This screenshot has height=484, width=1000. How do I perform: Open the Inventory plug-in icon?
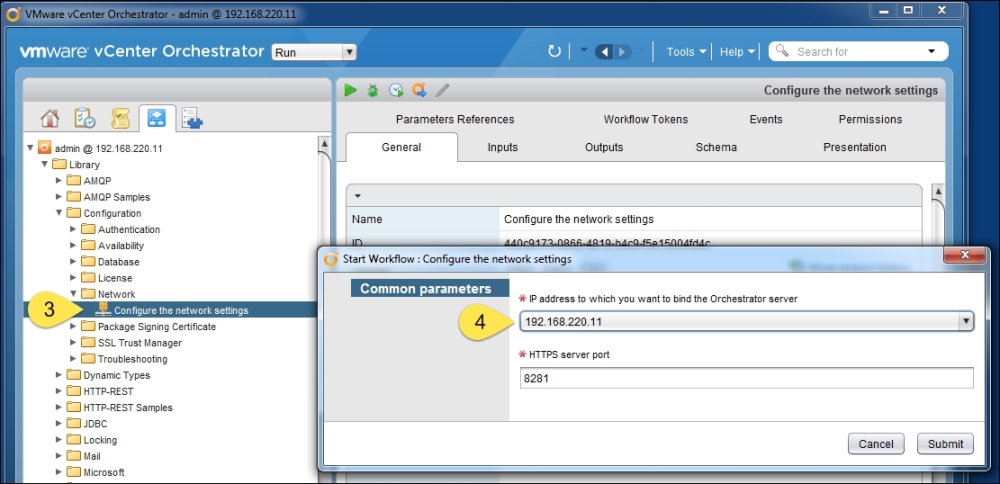(192, 118)
